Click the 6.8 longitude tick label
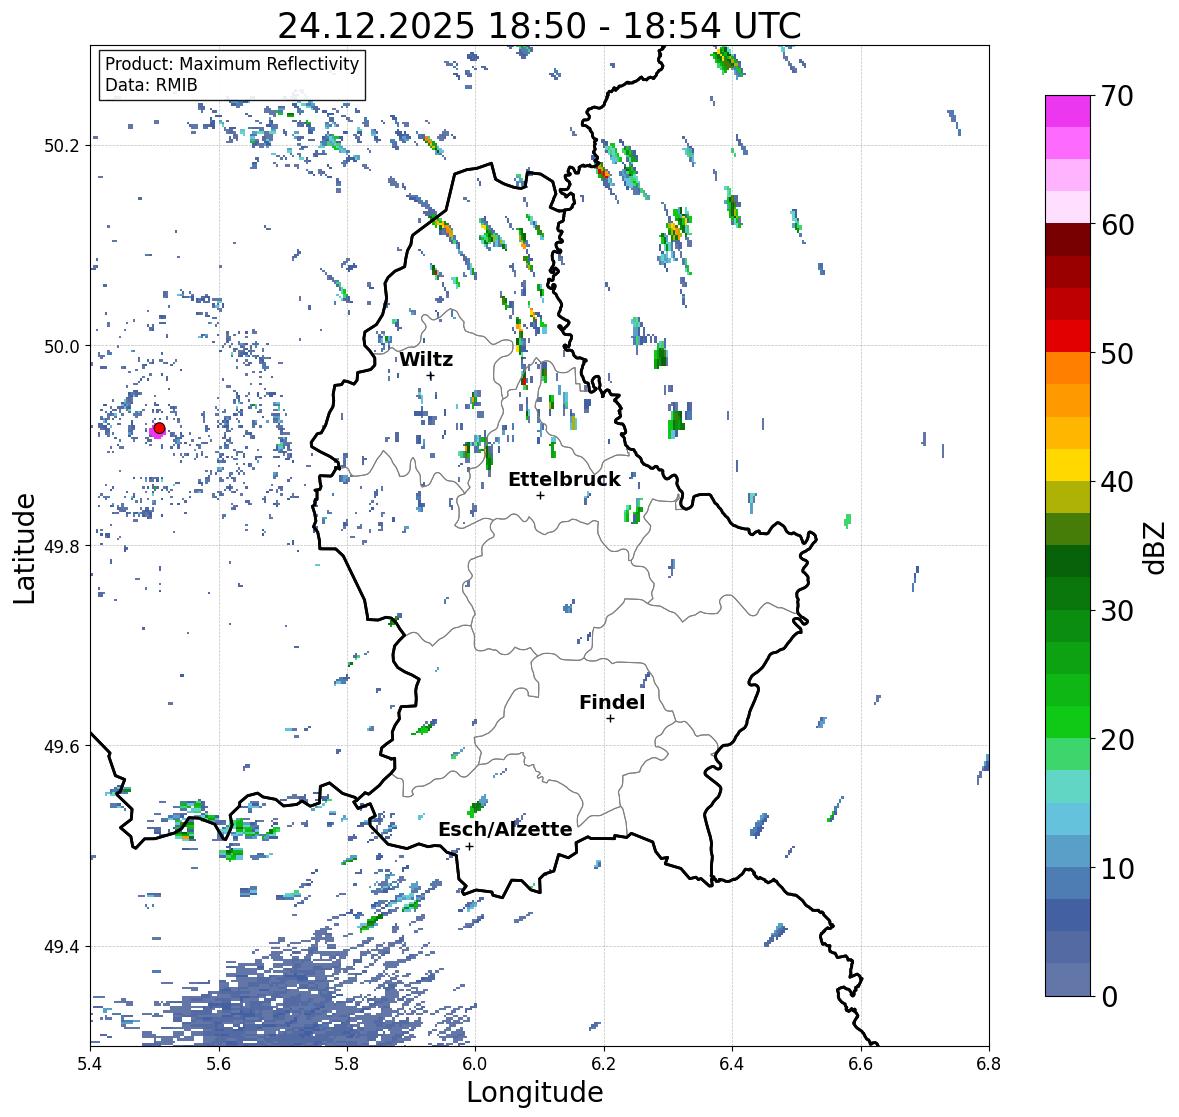1179x1117 pixels. tap(989, 1064)
